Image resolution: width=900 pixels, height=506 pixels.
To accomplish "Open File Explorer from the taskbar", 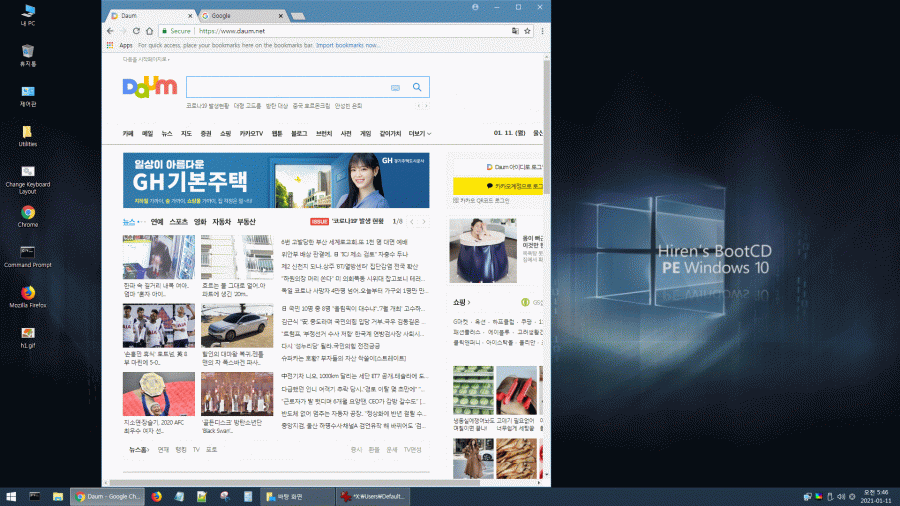I will pos(58,496).
